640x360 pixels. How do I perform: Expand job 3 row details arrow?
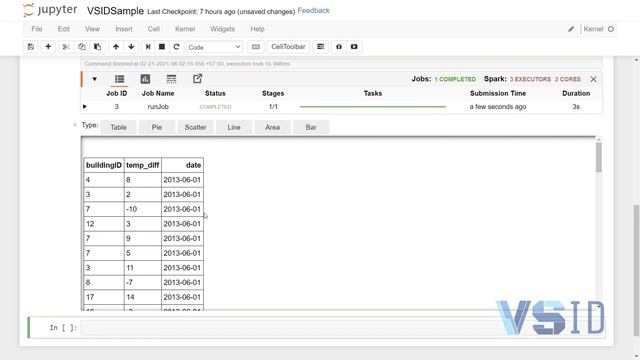point(85,107)
